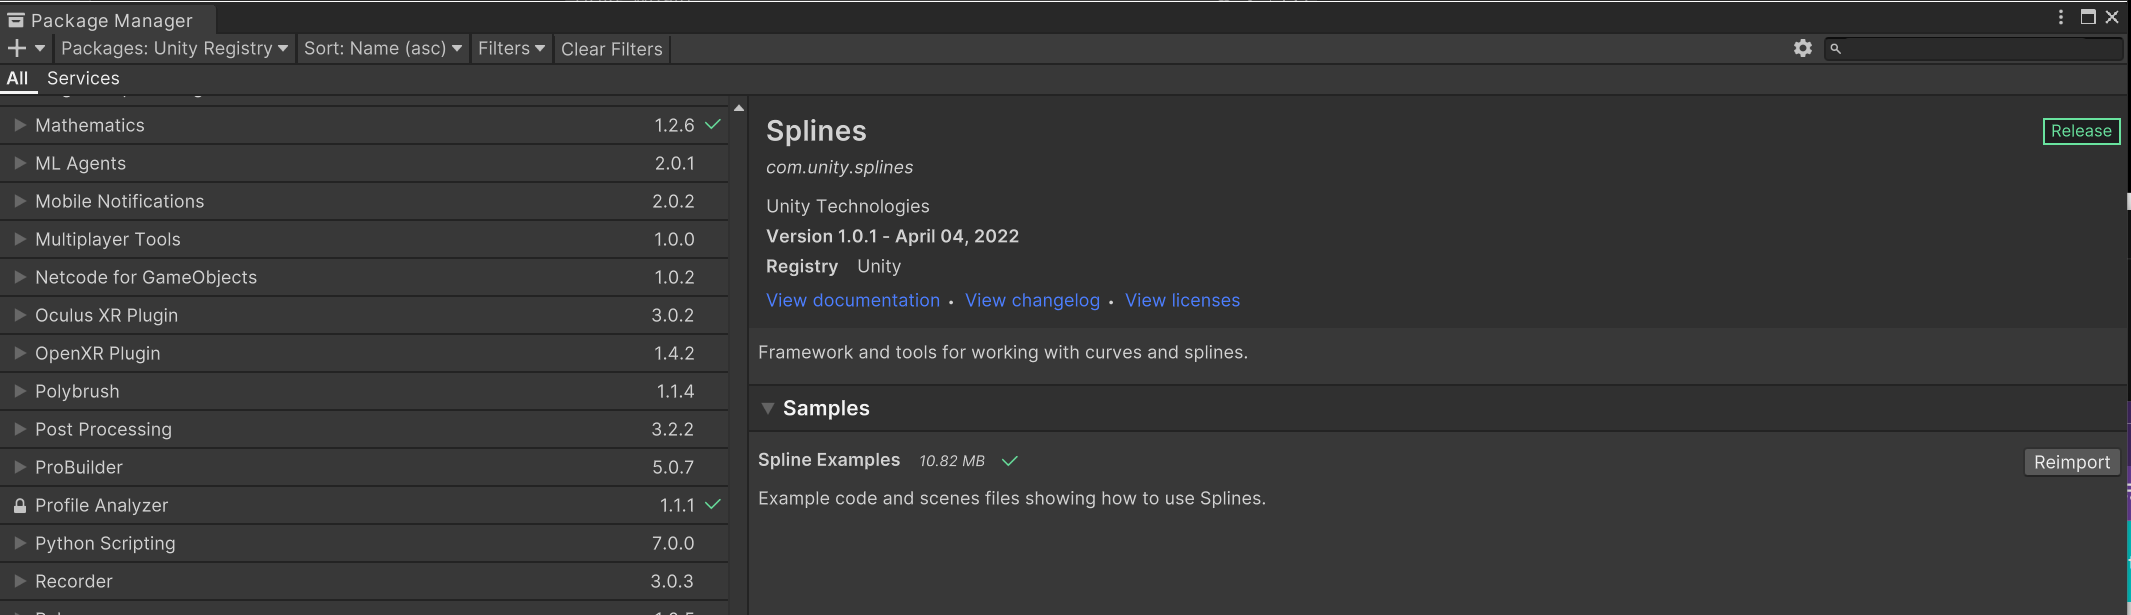Switch to the Services tab
Screen dimensions: 2131x615
(83, 78)
